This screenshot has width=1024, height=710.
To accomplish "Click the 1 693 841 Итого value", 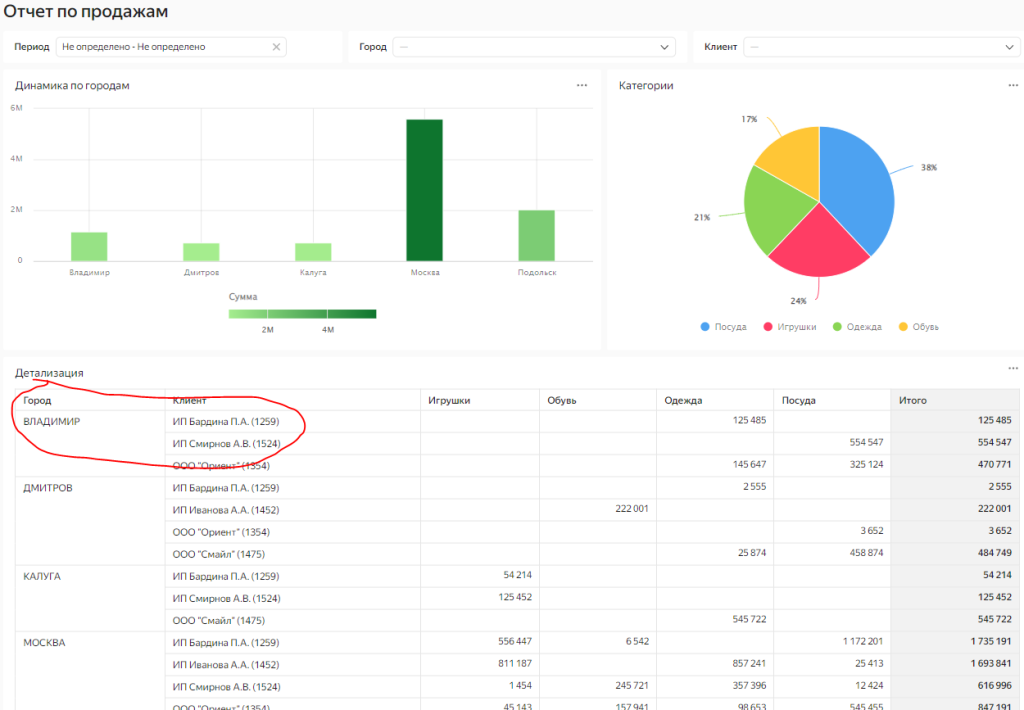I will 991,664.
